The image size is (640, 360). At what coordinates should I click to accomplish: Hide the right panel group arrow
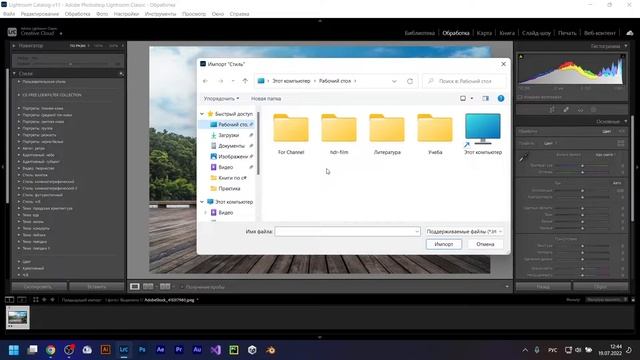[x=637, y=167]
